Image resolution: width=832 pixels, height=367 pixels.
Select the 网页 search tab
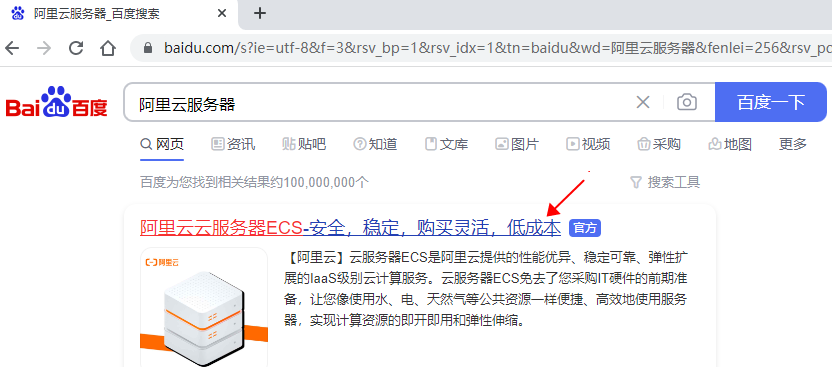click(x=162, y=144)
